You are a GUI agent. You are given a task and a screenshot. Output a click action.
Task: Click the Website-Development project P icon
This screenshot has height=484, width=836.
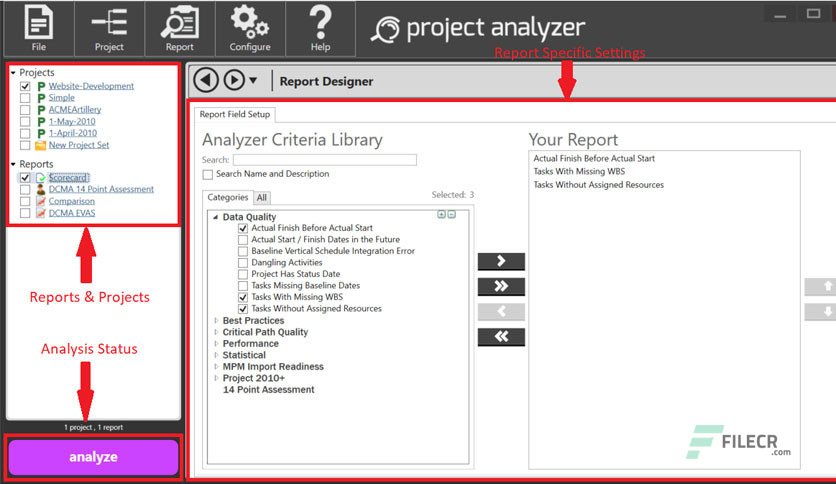(x=41, y=86)
